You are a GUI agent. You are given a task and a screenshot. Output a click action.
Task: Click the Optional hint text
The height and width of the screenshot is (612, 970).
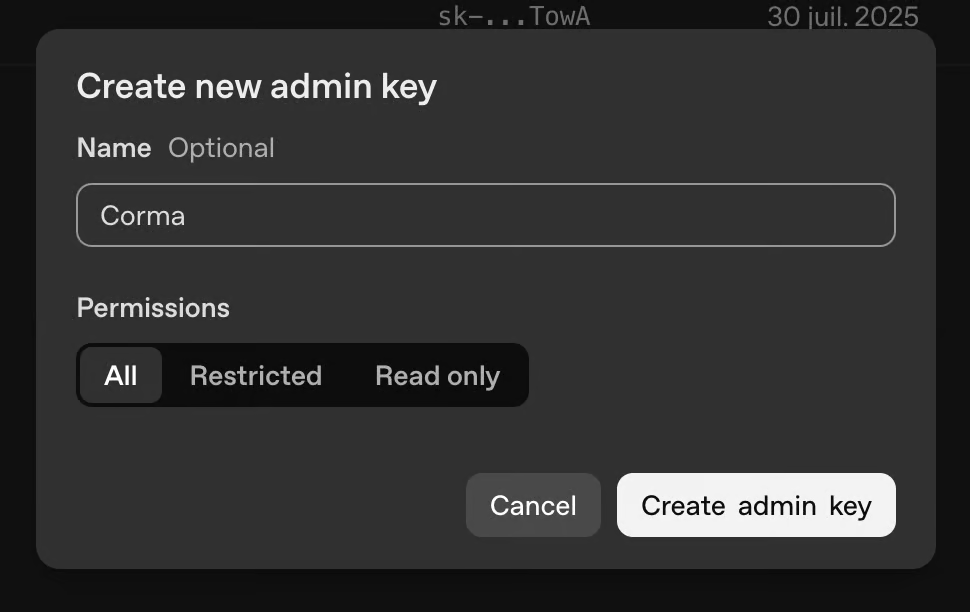[x=221, y=148]
